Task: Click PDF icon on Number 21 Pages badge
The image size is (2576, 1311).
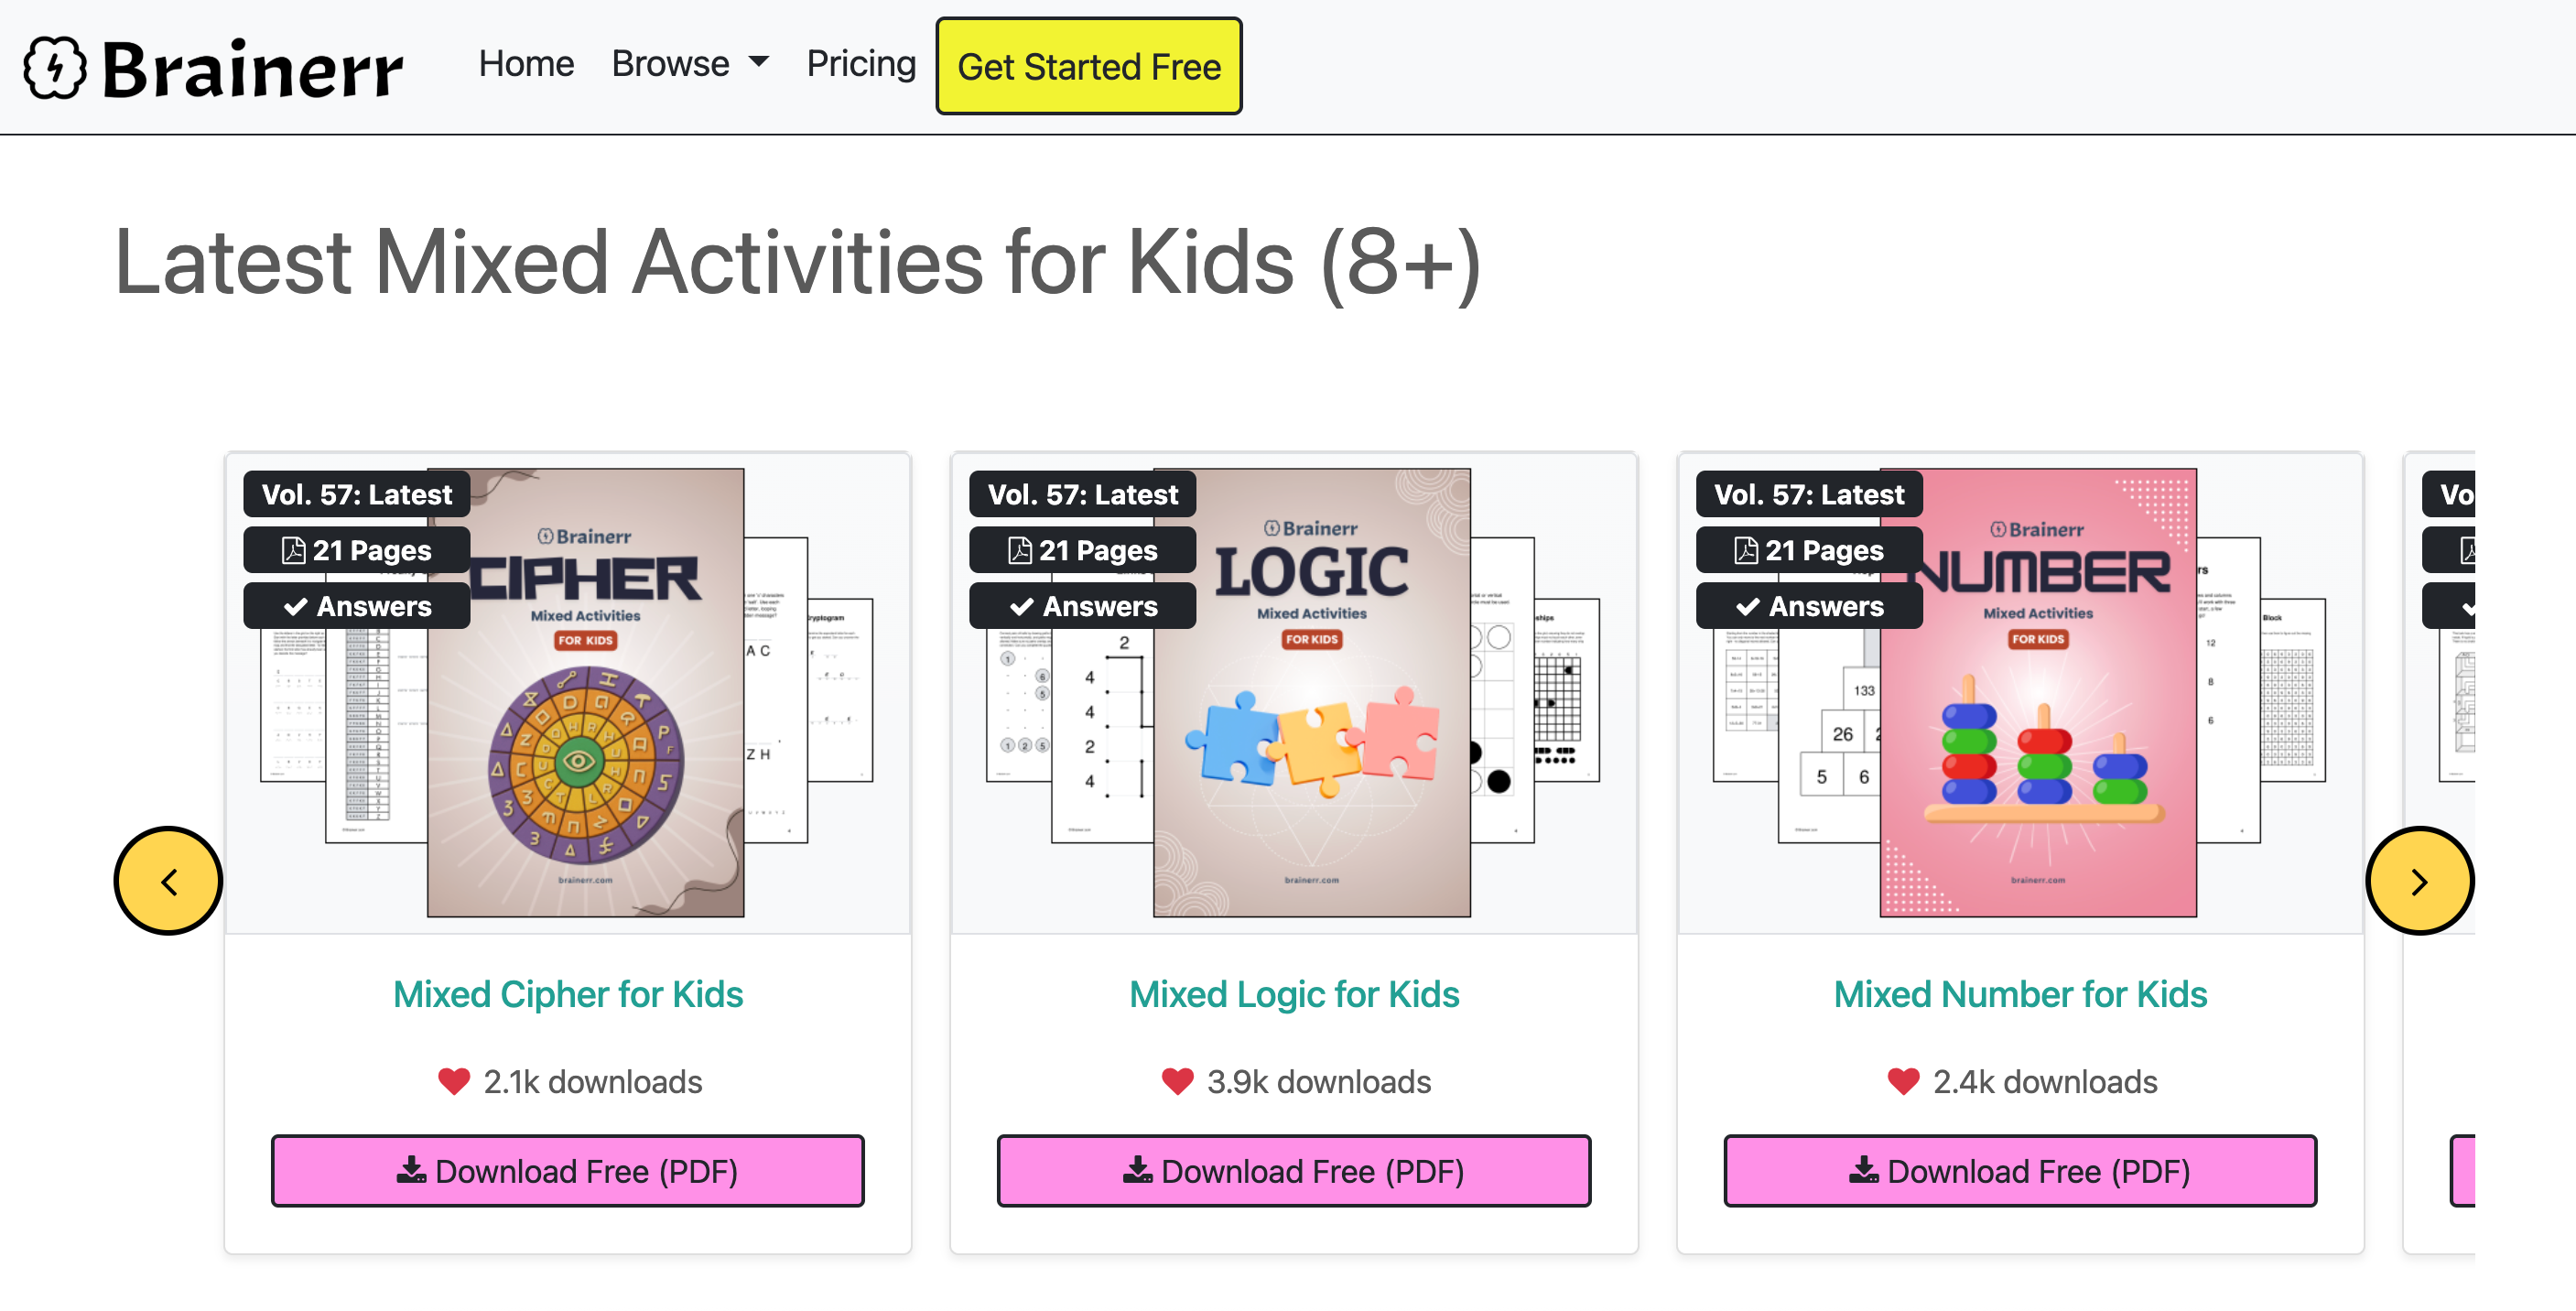Action: [x=1746, y=550]
